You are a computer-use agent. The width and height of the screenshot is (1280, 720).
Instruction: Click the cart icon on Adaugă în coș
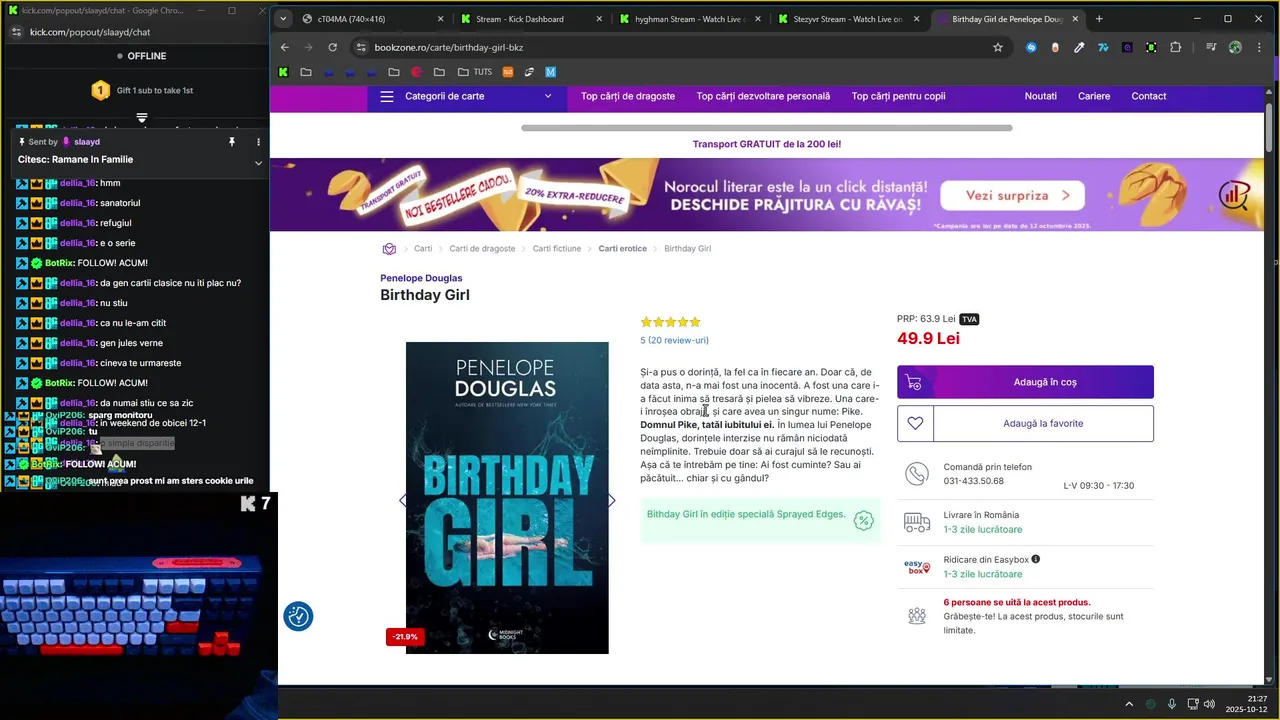point(912,382)
